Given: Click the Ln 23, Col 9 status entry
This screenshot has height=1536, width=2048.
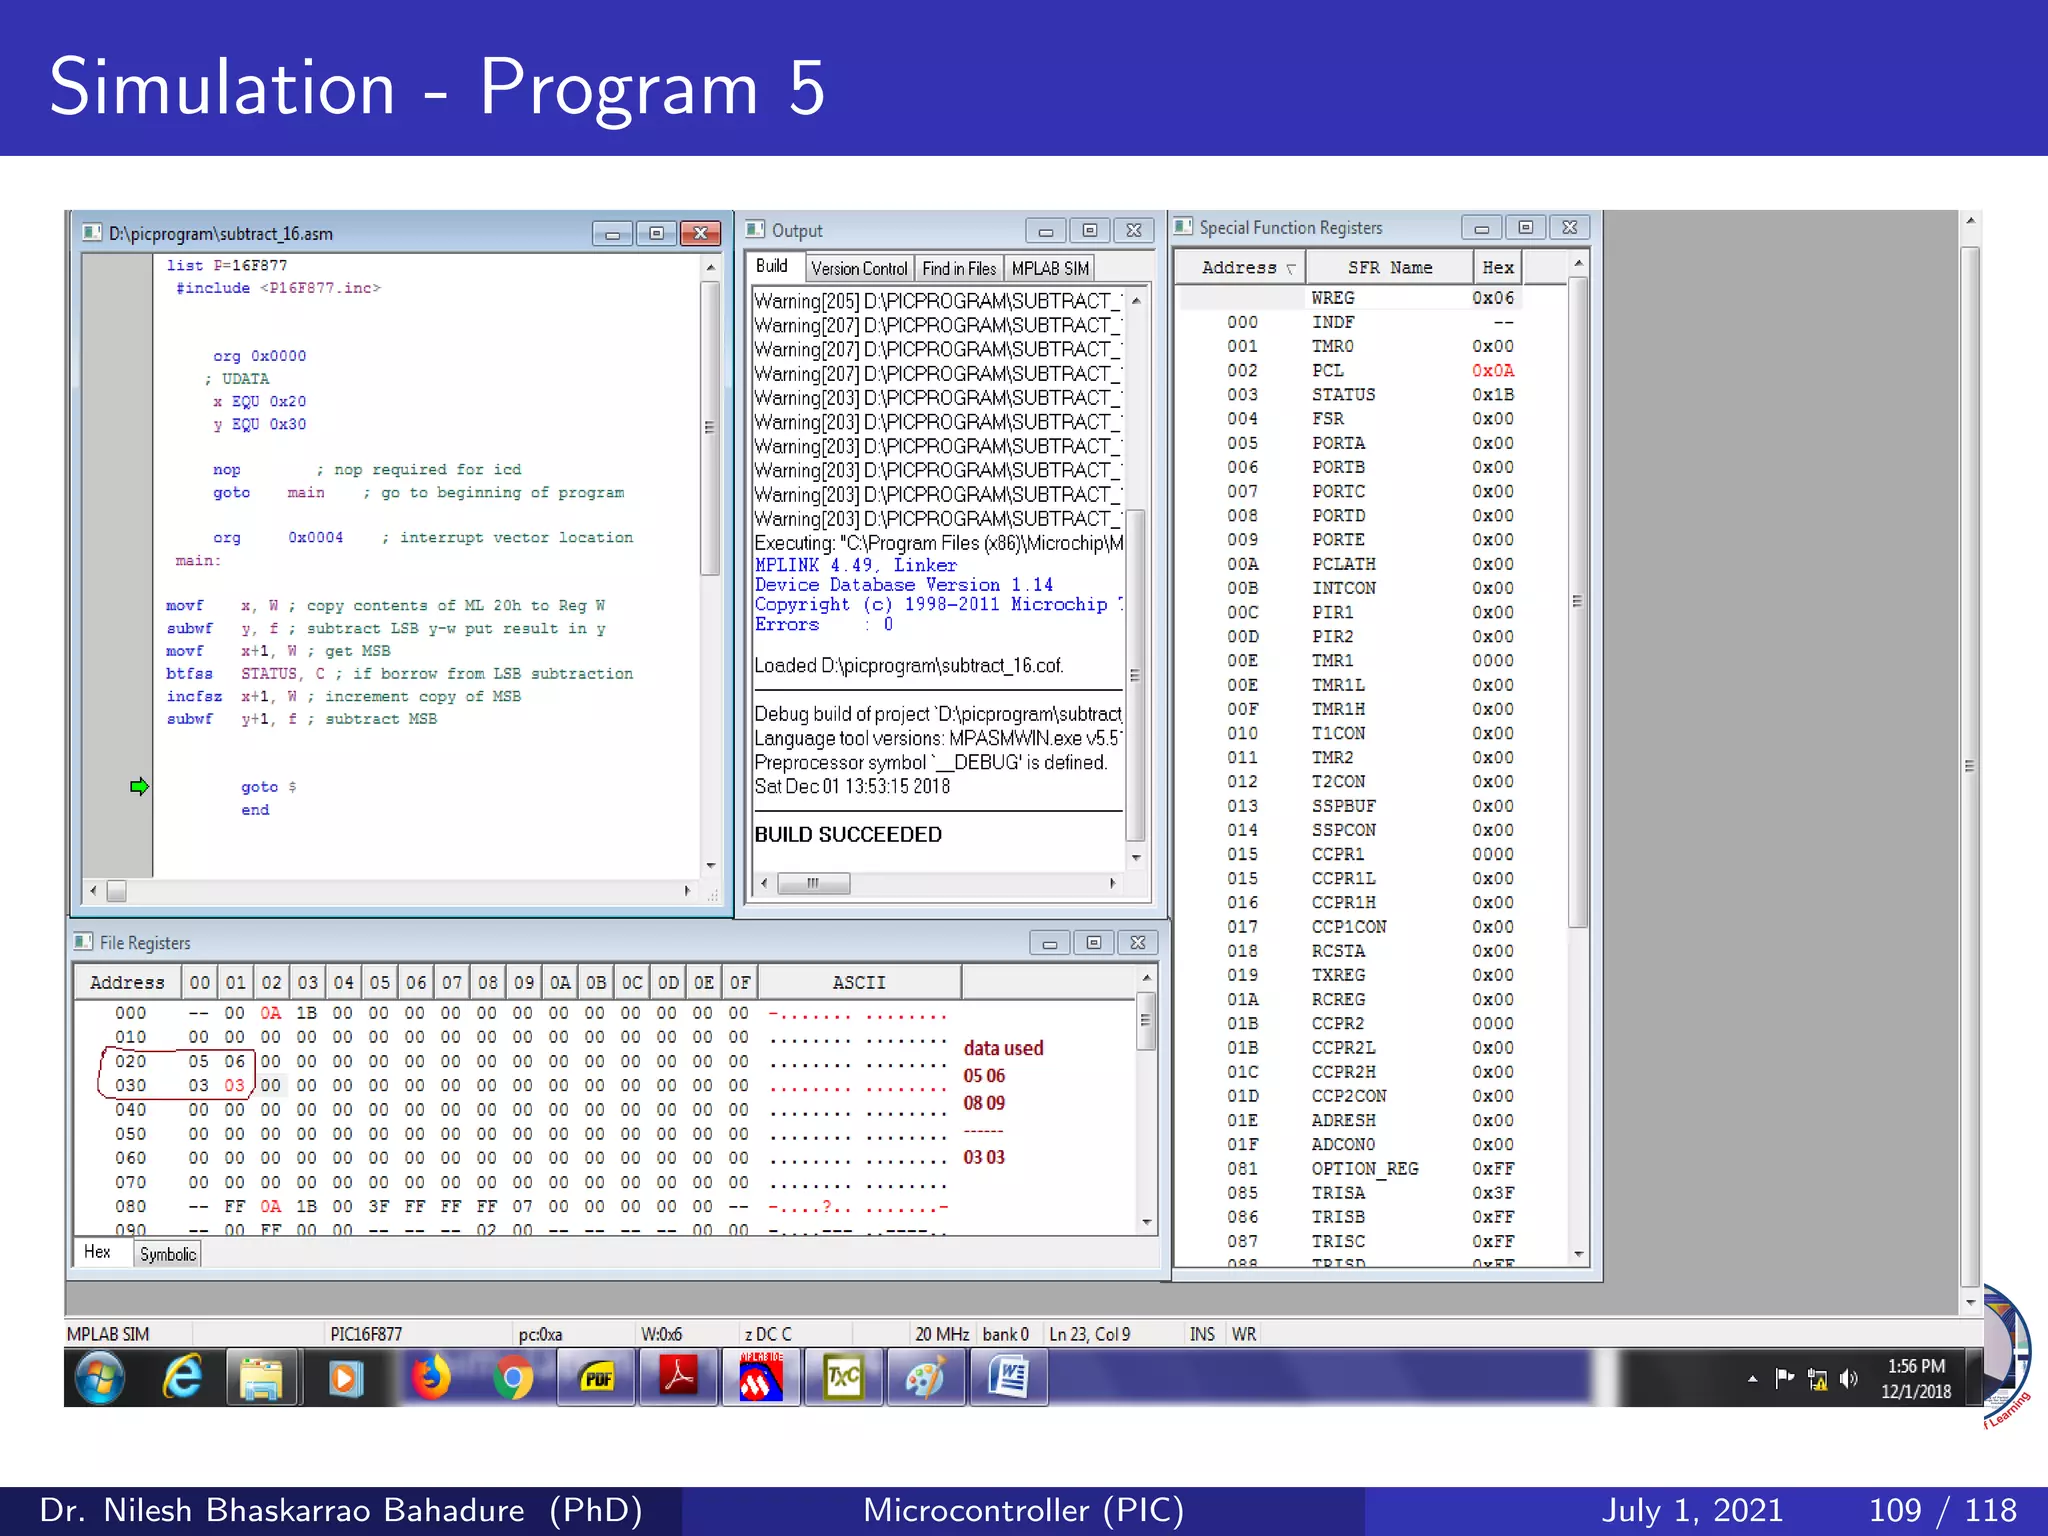Looking at the screenshot, I should point(1090,1334).
